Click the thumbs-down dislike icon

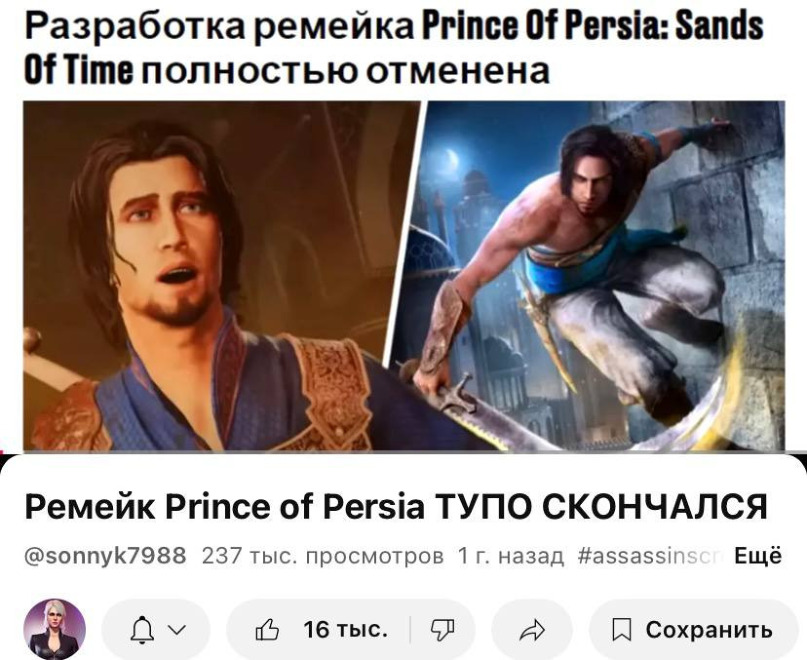coord(443,630)
